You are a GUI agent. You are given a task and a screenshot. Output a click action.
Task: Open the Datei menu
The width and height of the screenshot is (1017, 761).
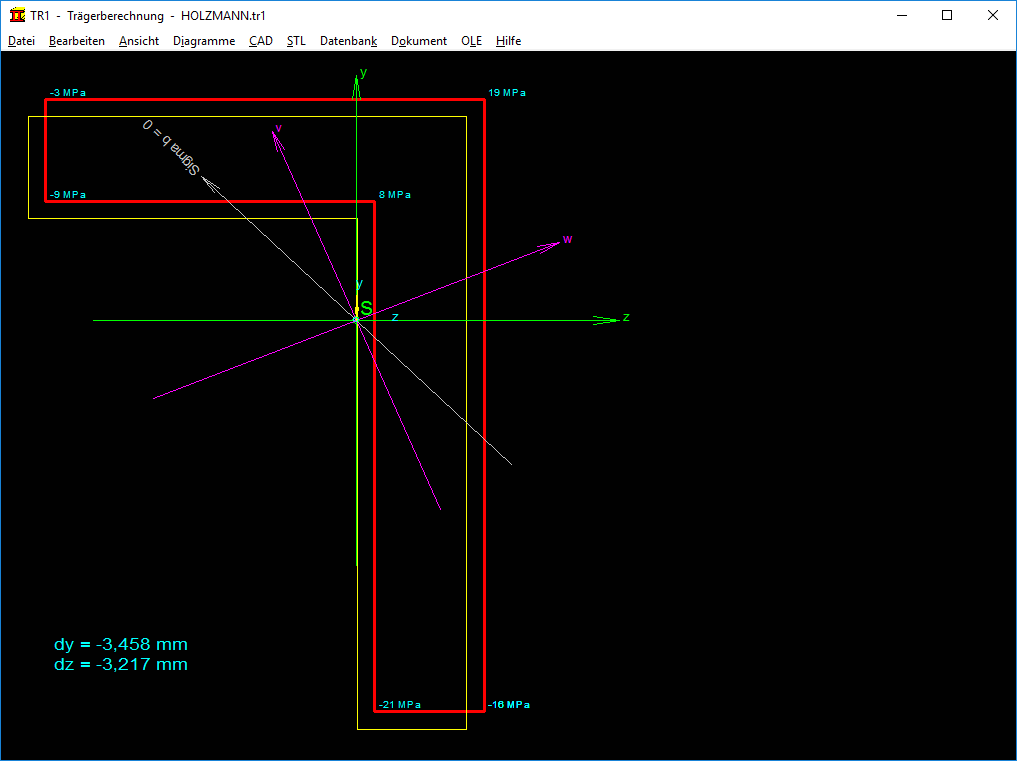coord(21,41)
